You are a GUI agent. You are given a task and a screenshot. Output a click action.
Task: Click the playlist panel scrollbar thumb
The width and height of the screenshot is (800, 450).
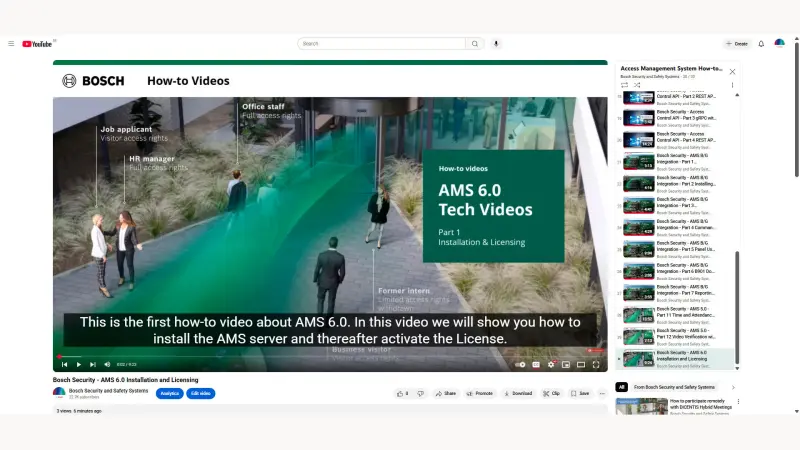click(x=737, y=308)
